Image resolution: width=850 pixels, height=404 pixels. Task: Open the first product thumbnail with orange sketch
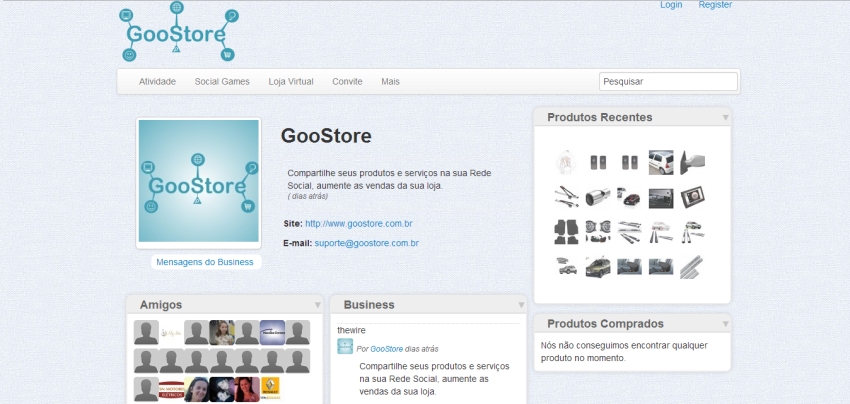pyautogui.click(x=566, y=163)
